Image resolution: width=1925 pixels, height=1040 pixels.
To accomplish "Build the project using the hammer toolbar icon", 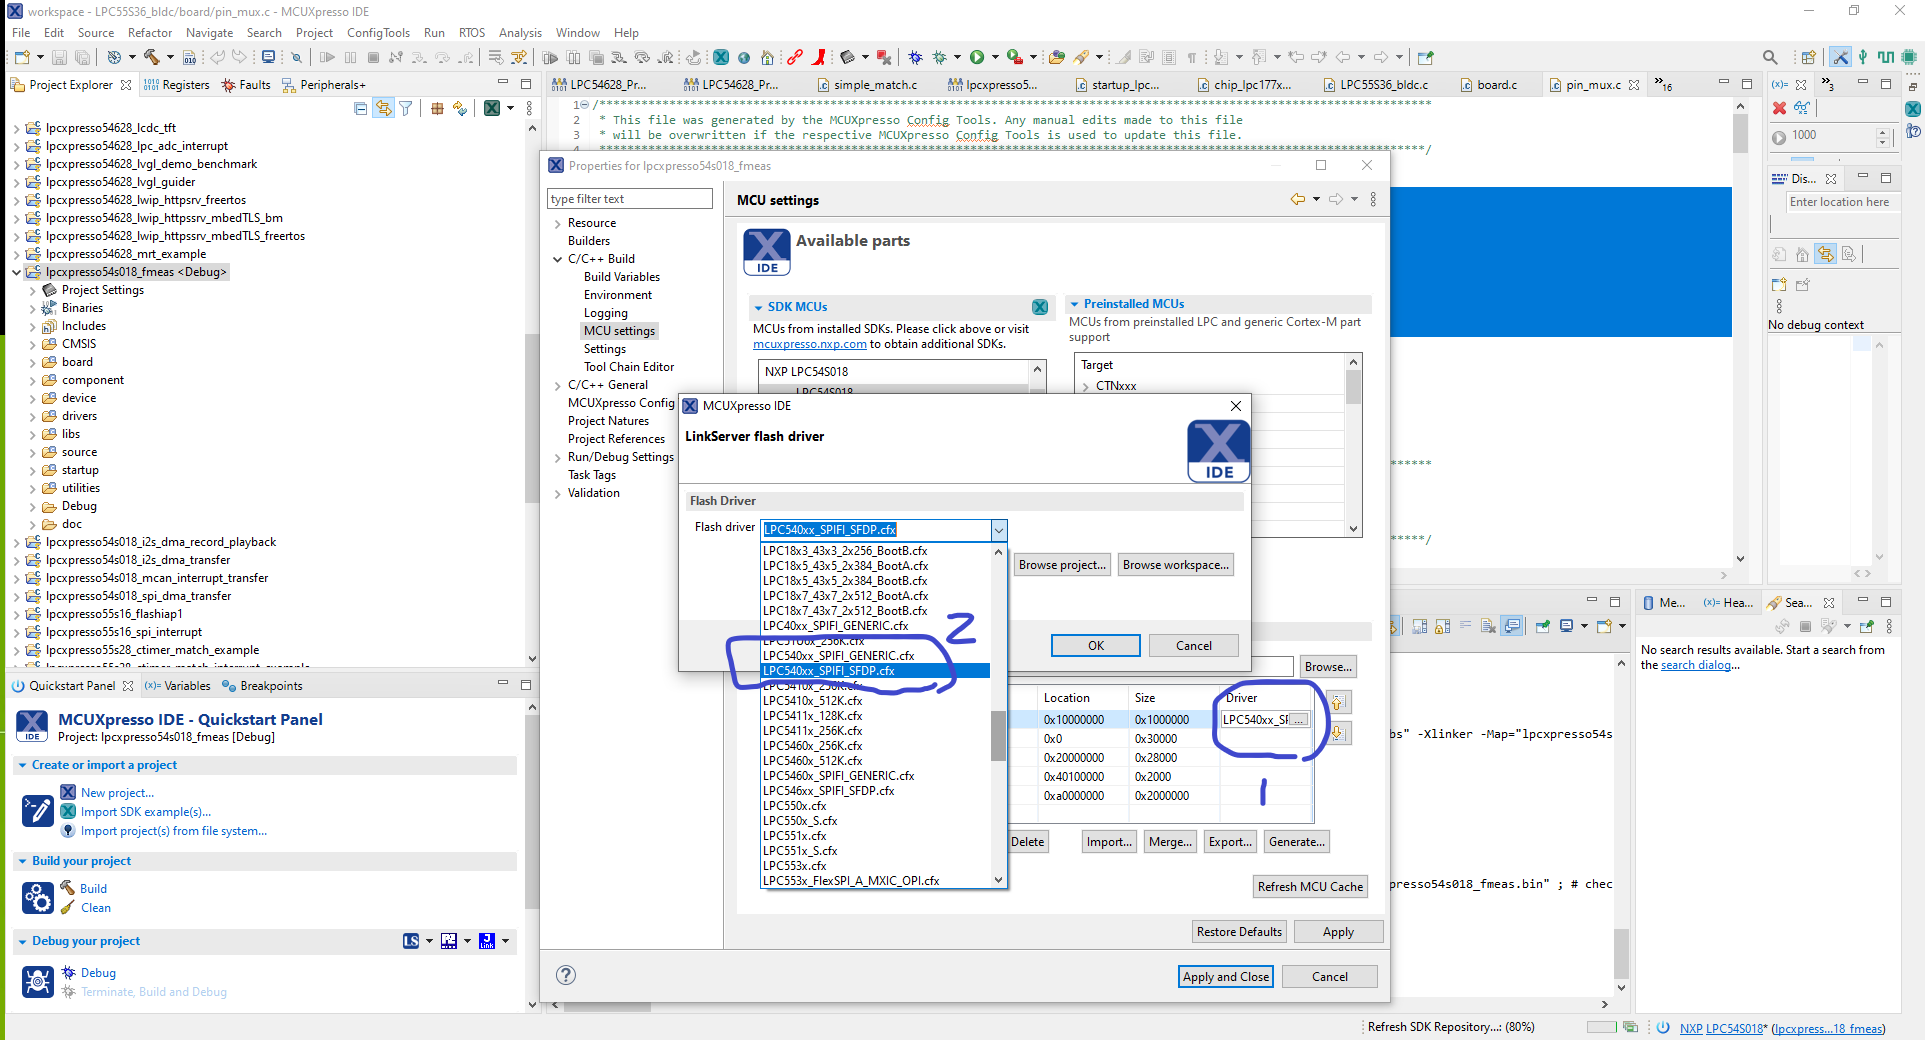I will coord(152,57).
